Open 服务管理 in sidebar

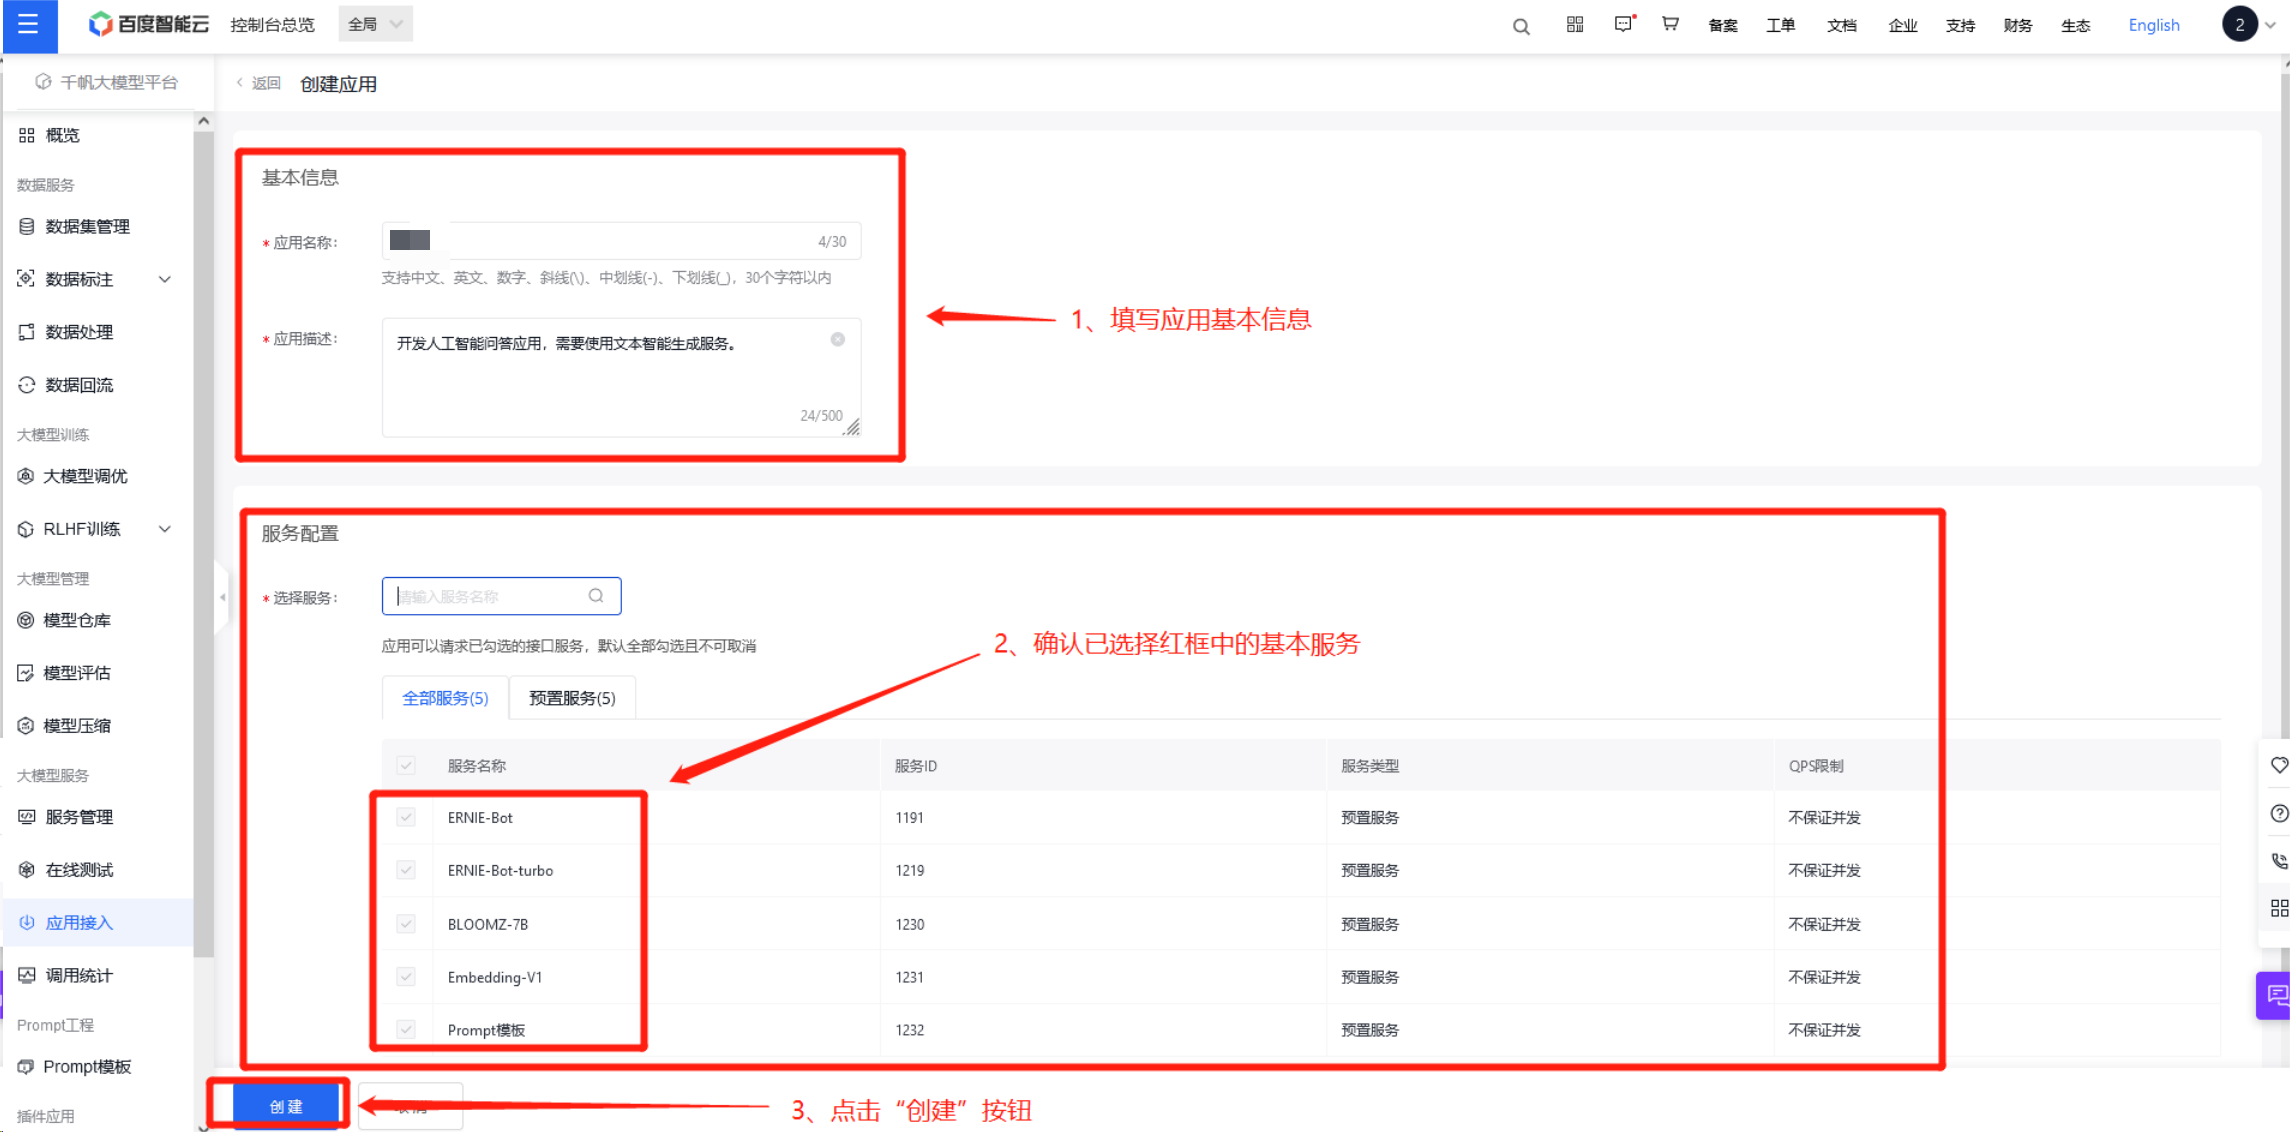(x=79, y=817)
